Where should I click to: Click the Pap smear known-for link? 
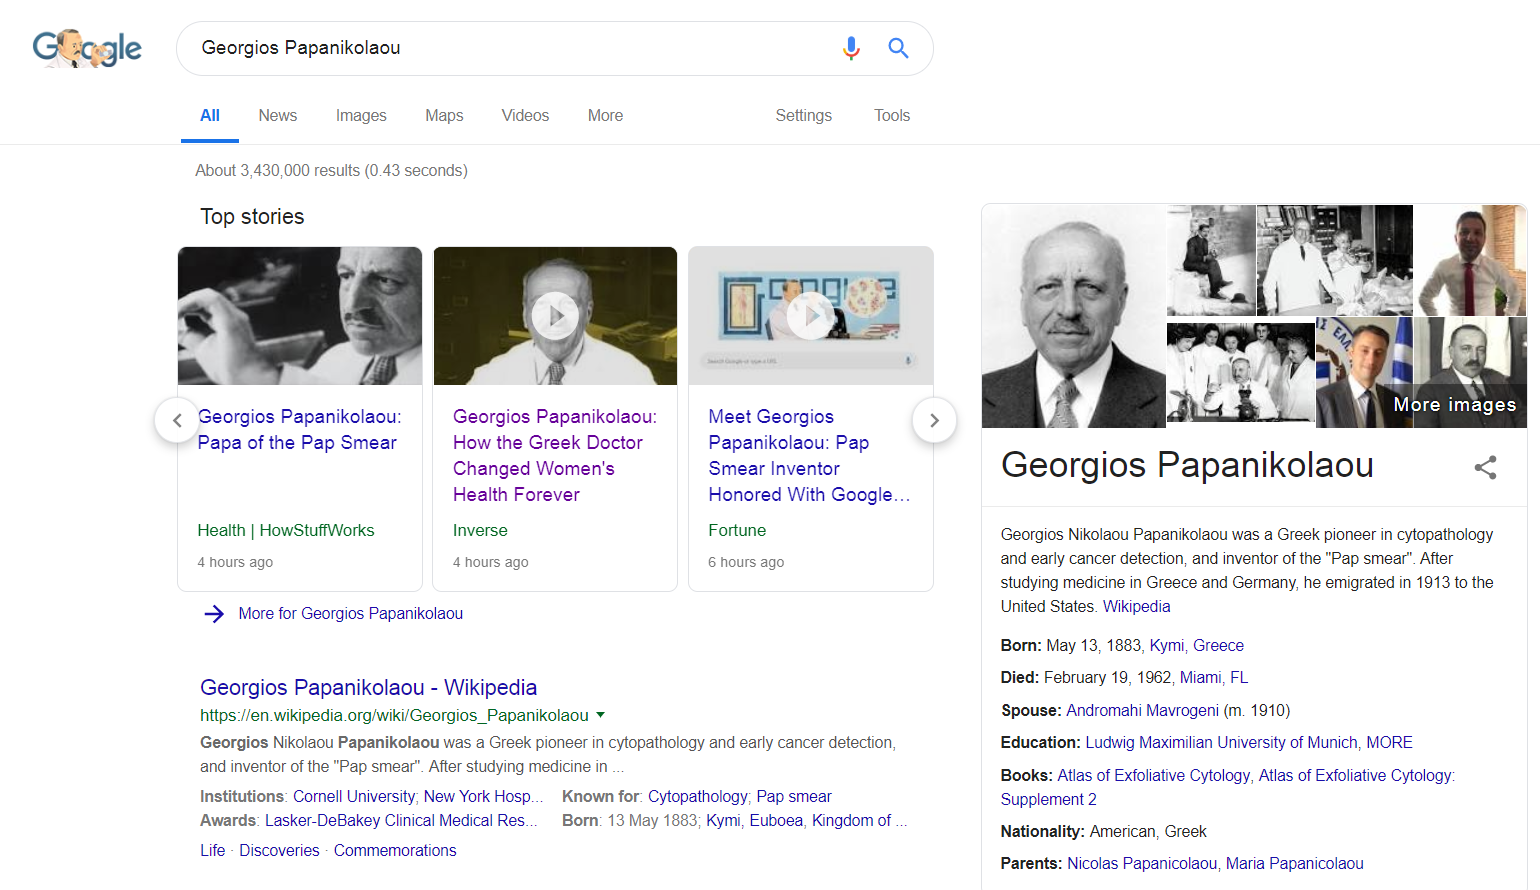tap(794, 796)
